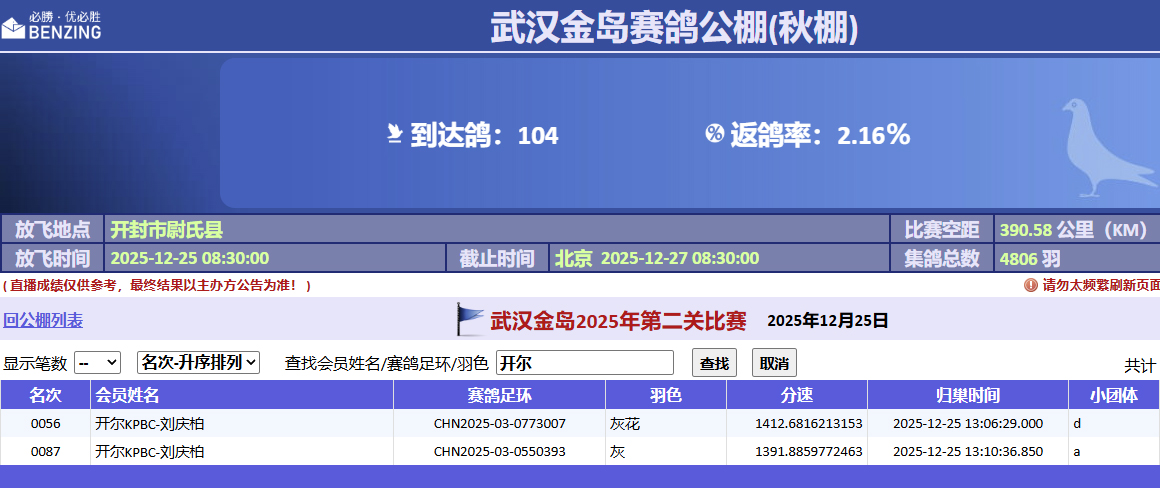Click the red warning exclamation icon
1160x488 pixels.
1031,285
